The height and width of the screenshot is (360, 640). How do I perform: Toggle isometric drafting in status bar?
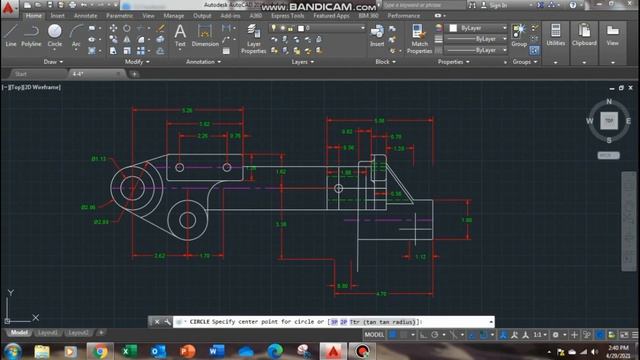[x=453, y=335]
